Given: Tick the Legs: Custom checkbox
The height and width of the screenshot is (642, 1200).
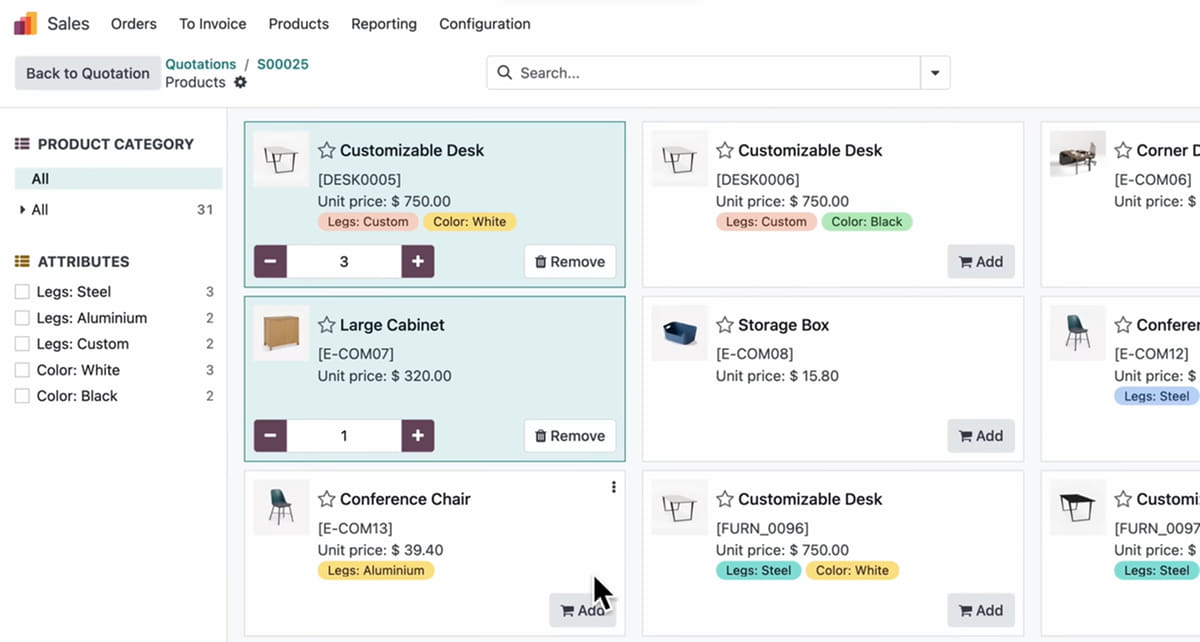Looking at the screenshot, I should click(x=22, y=344).
